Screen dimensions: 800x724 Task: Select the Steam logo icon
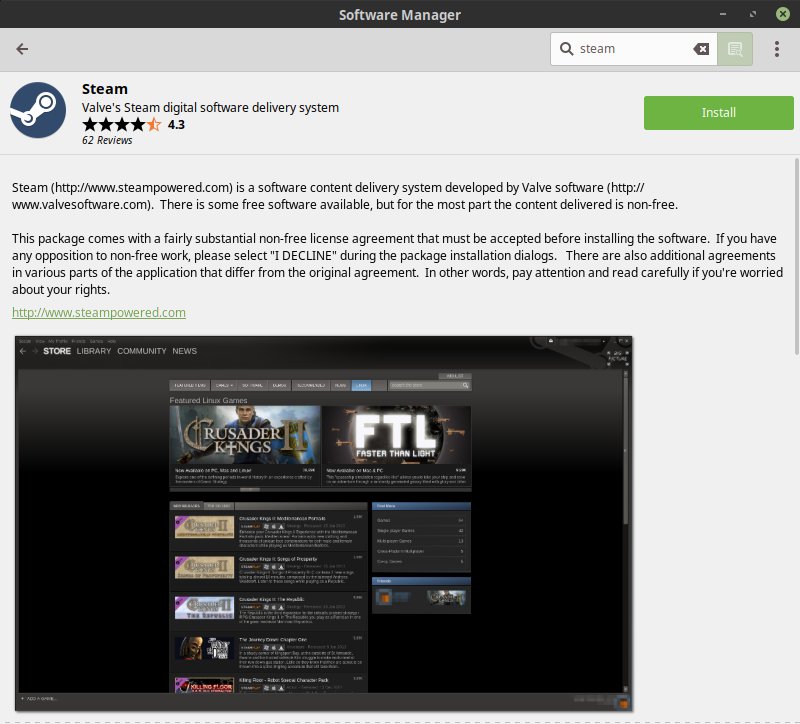[37, 110]
